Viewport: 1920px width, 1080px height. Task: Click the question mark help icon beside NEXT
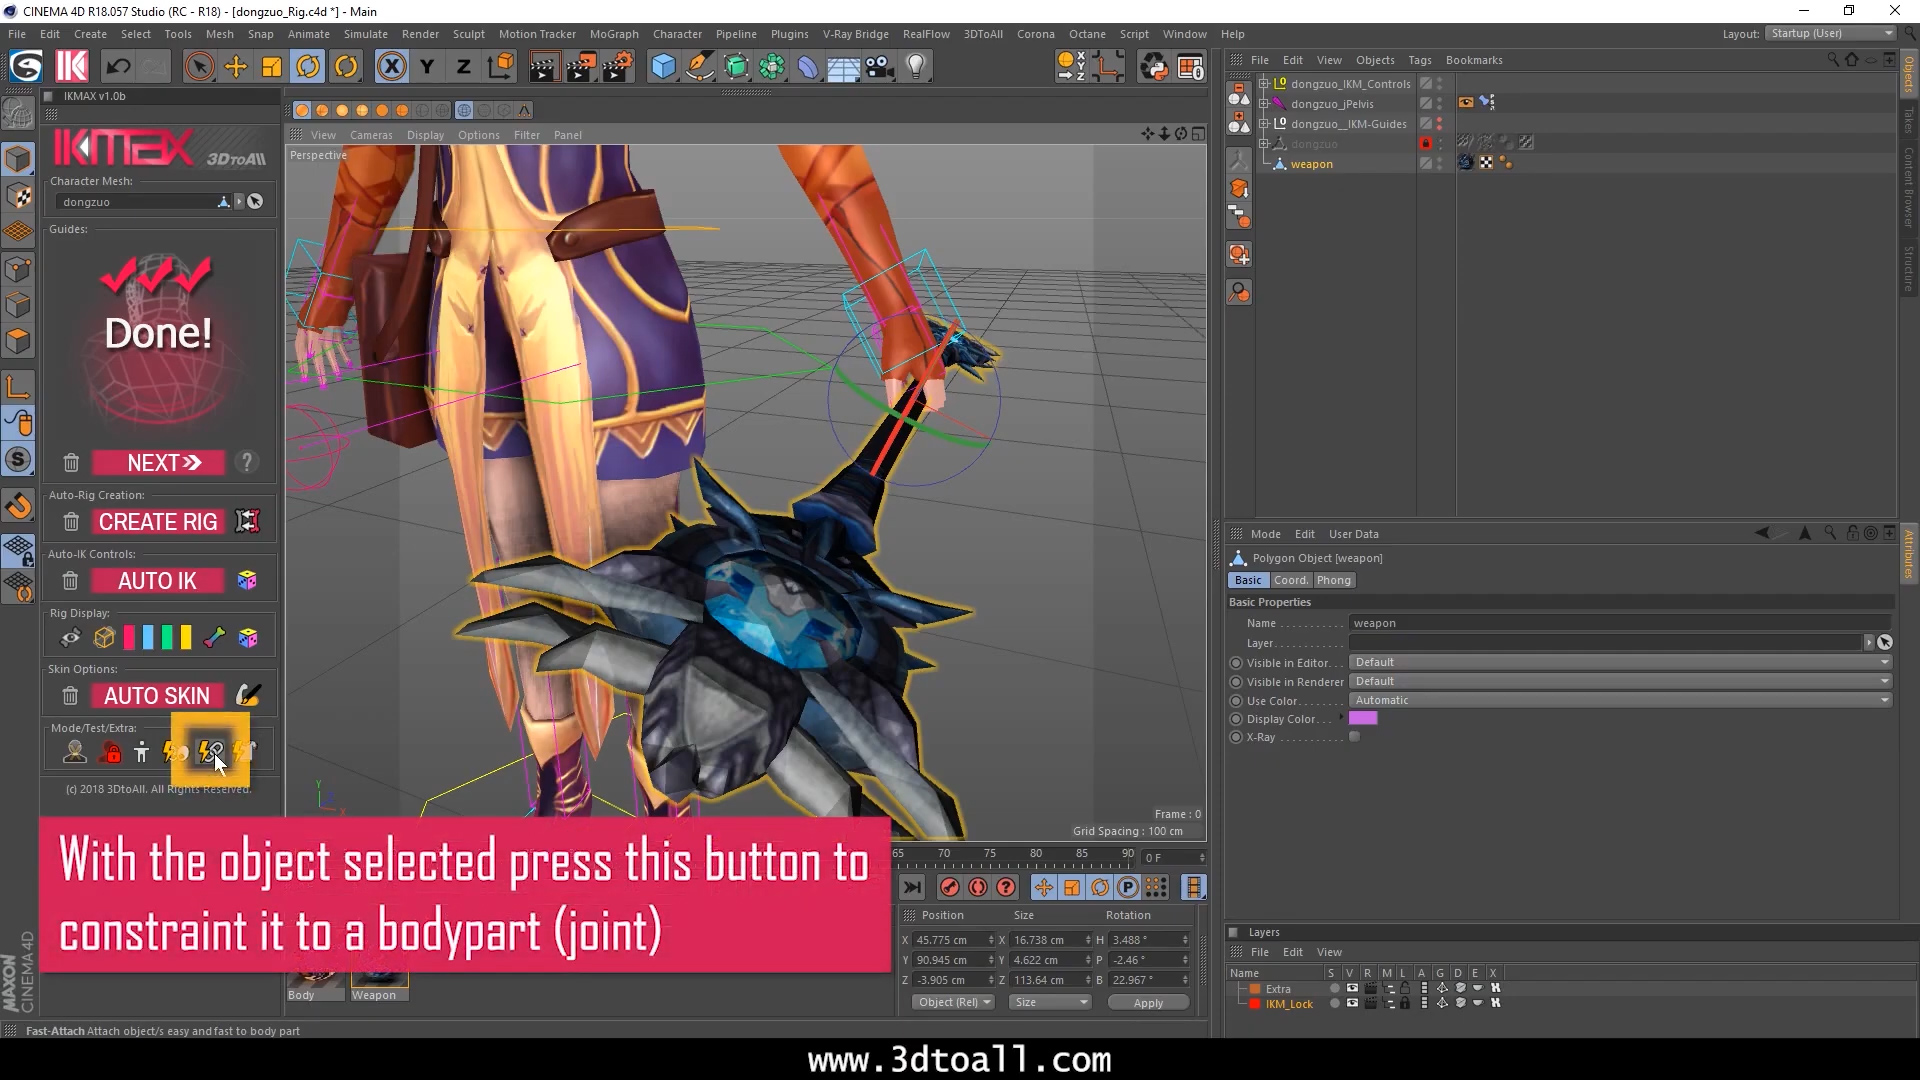[x=247, y=462]
